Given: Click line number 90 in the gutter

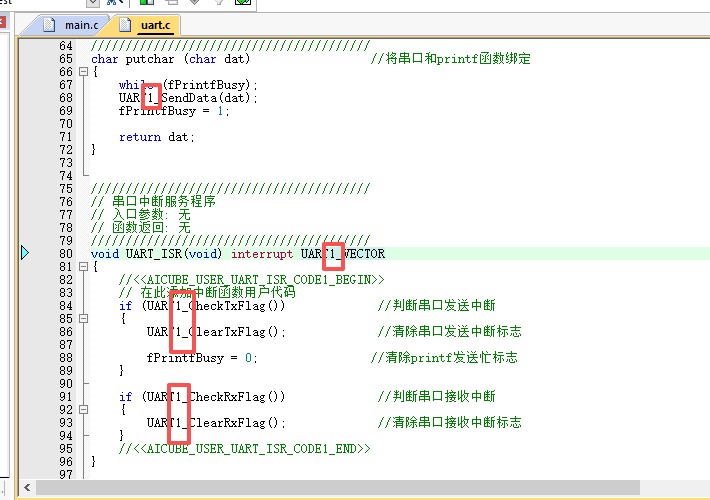Looking at the screenshot, I should tap(66, 384).
